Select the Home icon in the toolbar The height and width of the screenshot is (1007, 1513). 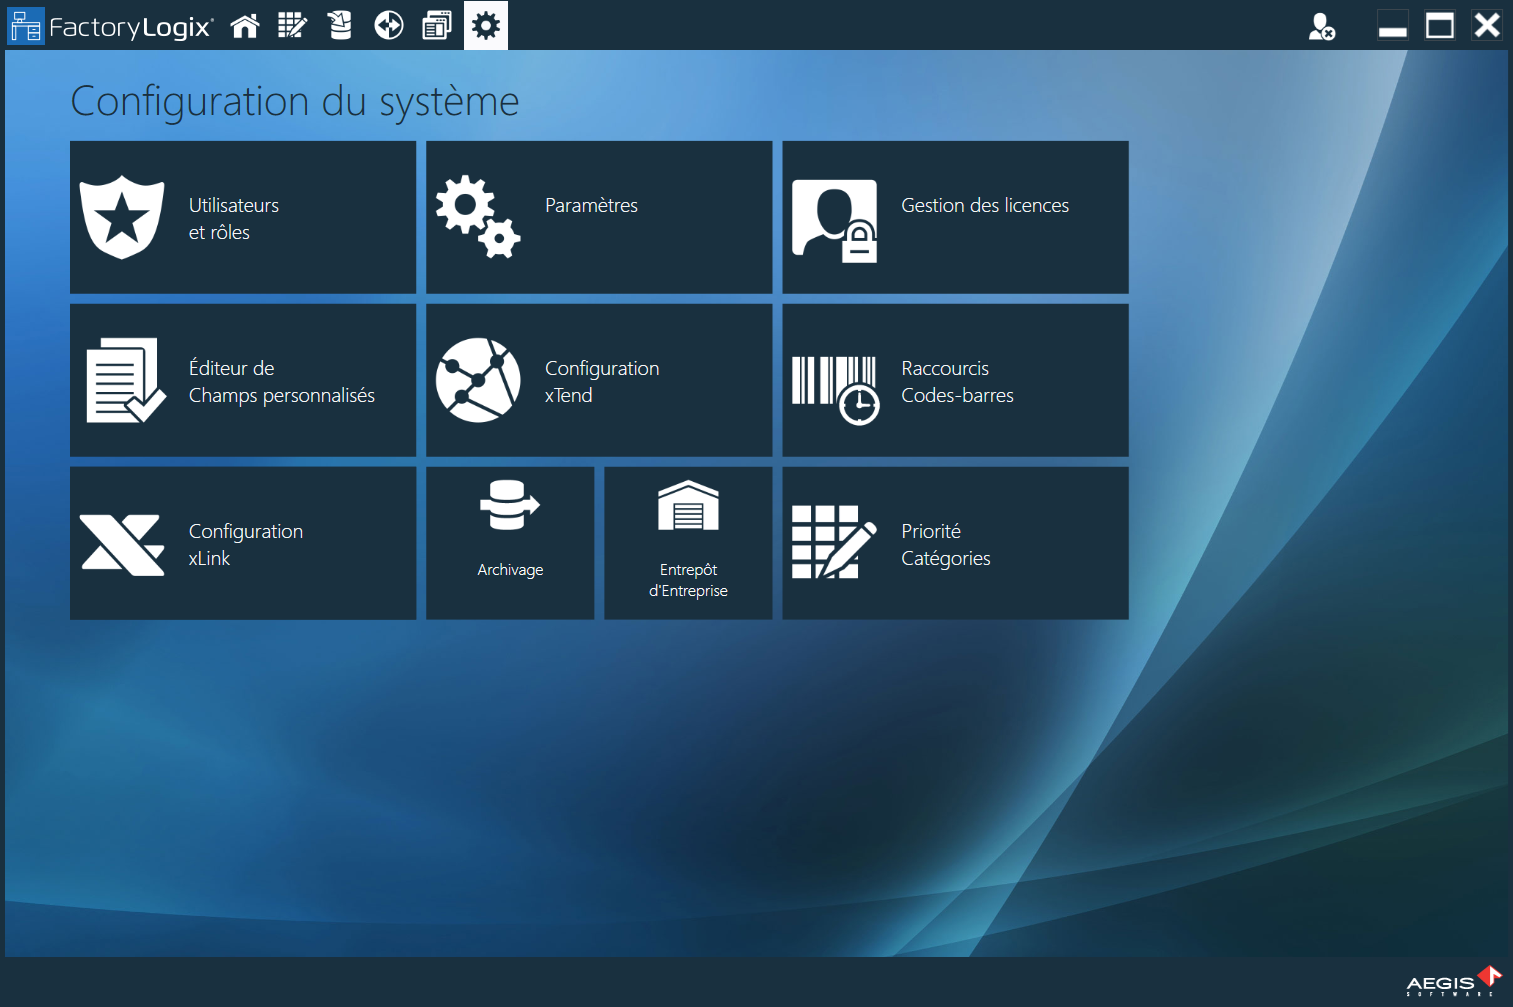tap(244, 25)
